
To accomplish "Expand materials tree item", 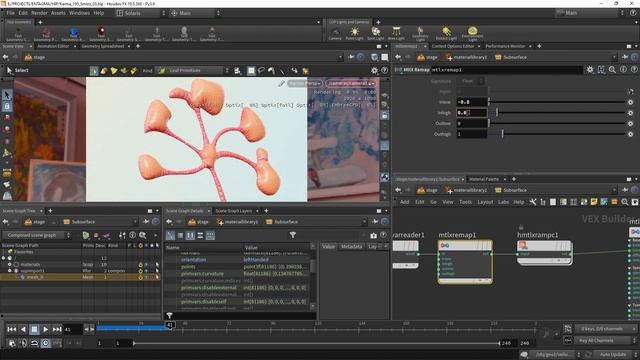I will [9, 264].
